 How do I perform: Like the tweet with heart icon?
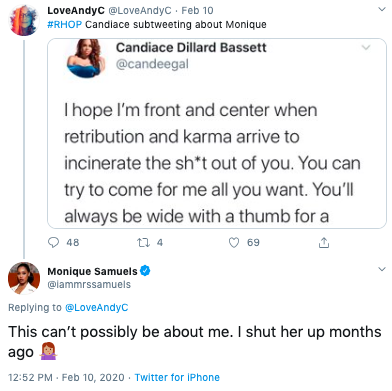234,242
